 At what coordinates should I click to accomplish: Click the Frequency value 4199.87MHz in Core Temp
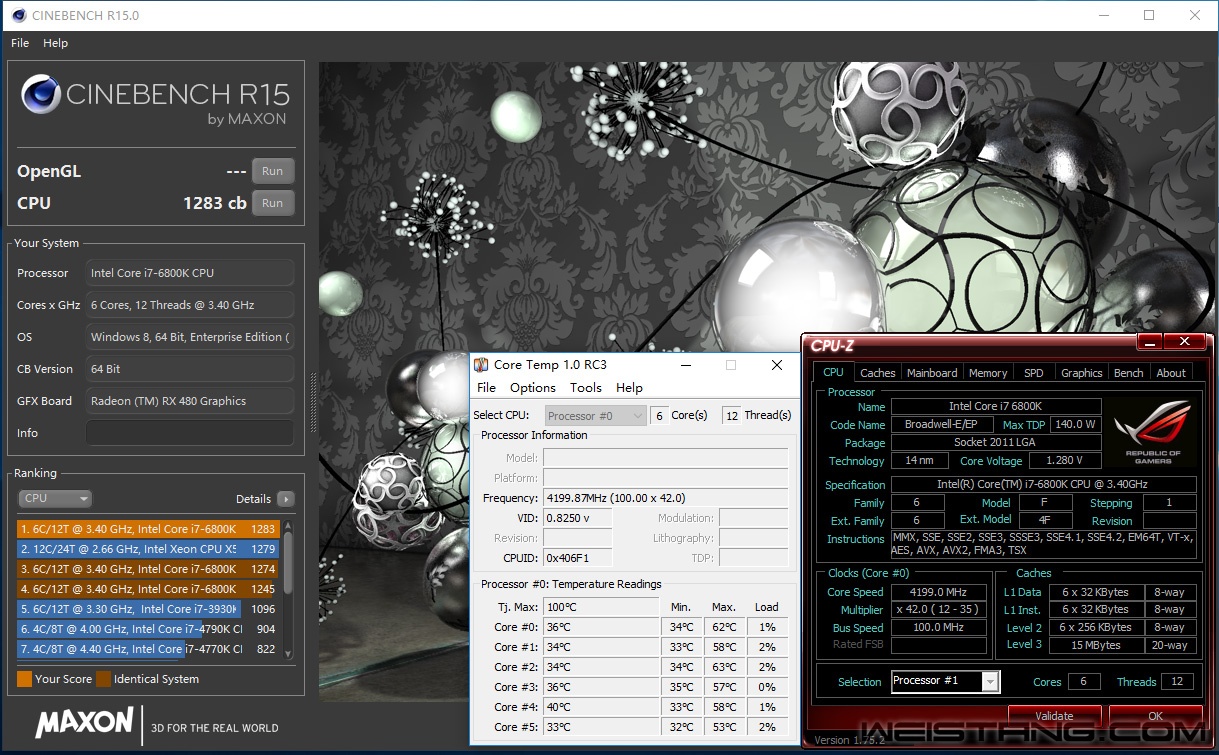click(x=666, y=498)
